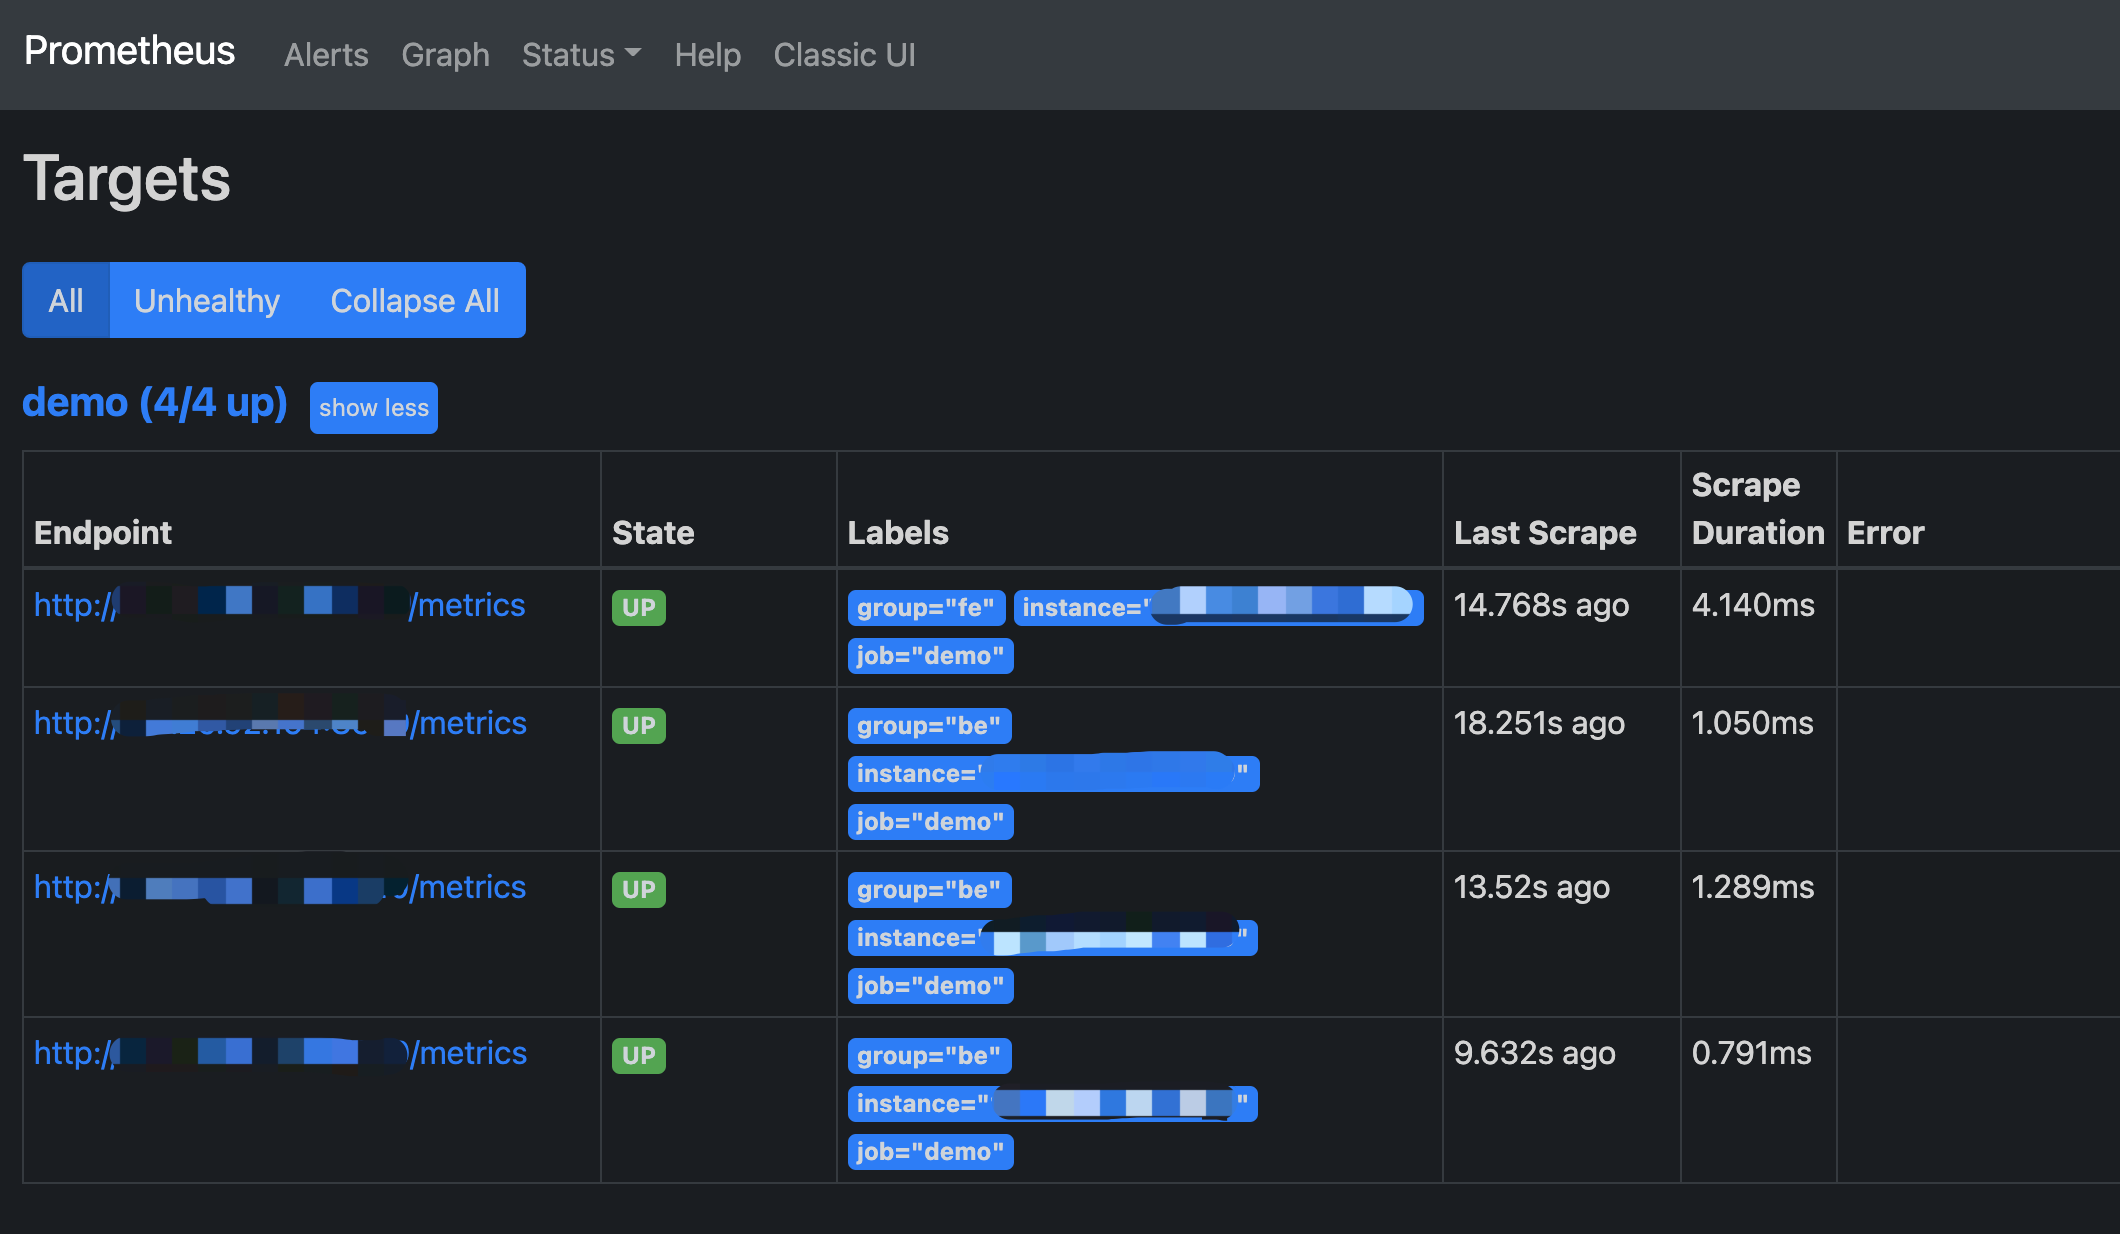
Task: Click the UP badge in the 13.52s ago row
Action: click(639, 890)
